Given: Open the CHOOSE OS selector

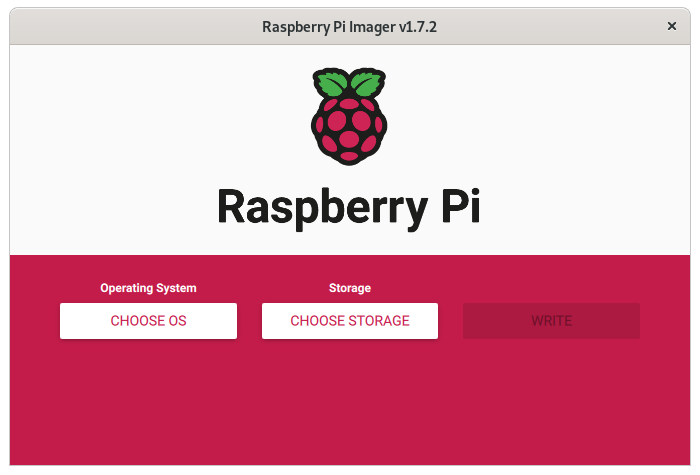Looking at the screenshot, I should (x=148, y=321).
